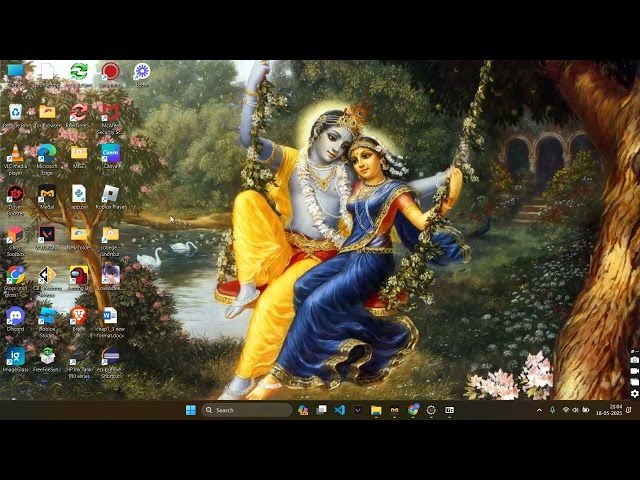Screen dimensions: 640x480
Task: Click the taskbar Search box
Action: 247,410
